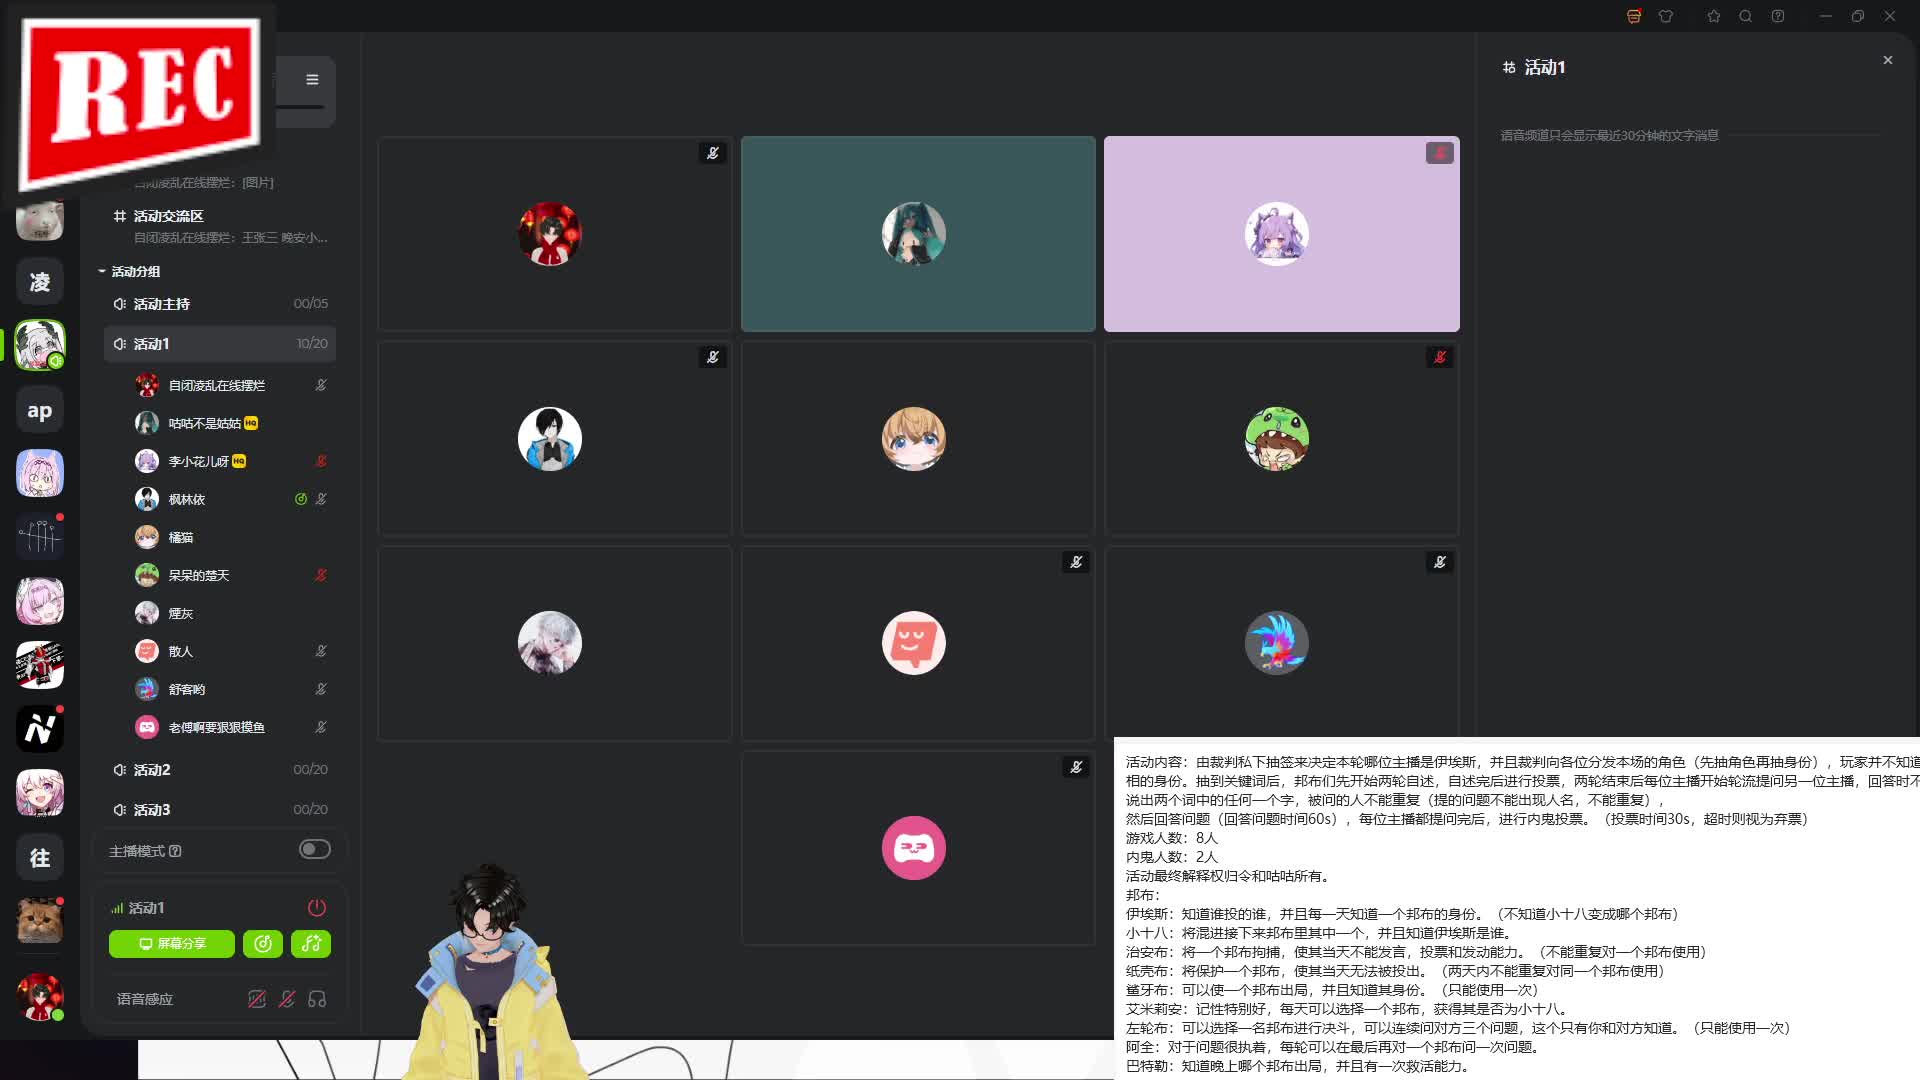Toggle the headphone deafen icon
This screenshot has width=1920, height=1080.
click(317, 999)
